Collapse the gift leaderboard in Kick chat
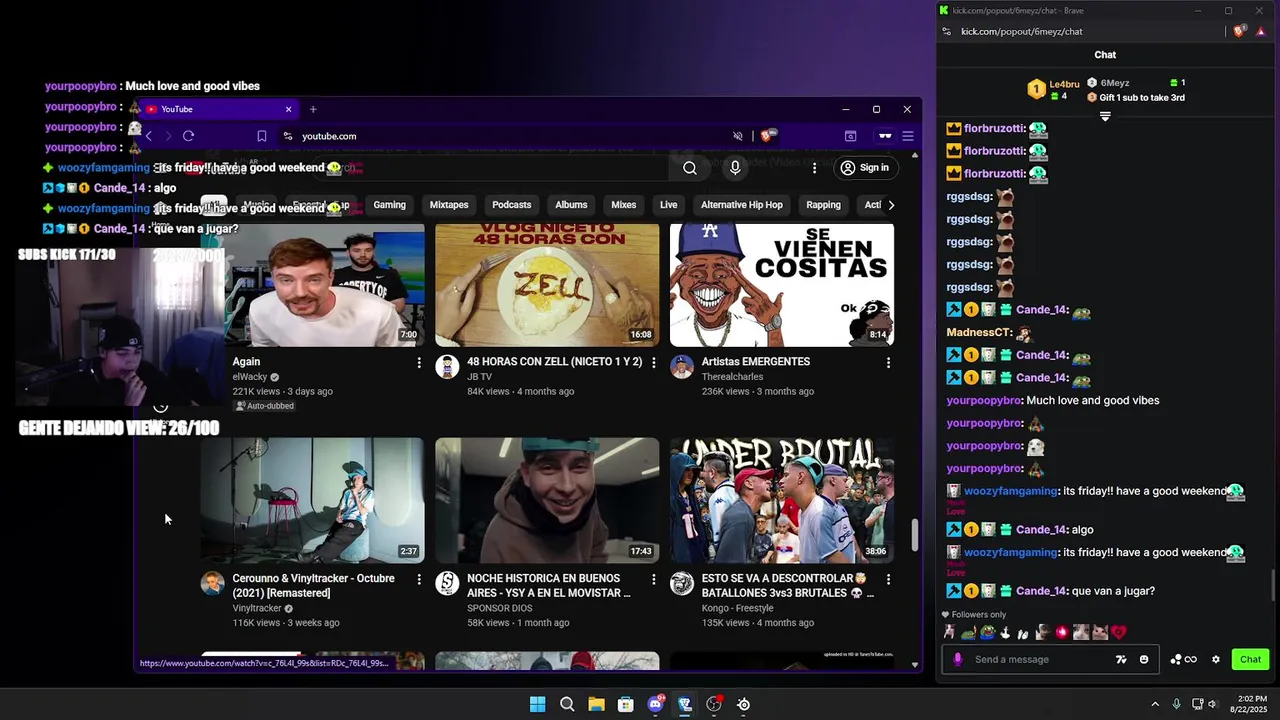This screenshot has width=1280, height=720. (1105, 117)
